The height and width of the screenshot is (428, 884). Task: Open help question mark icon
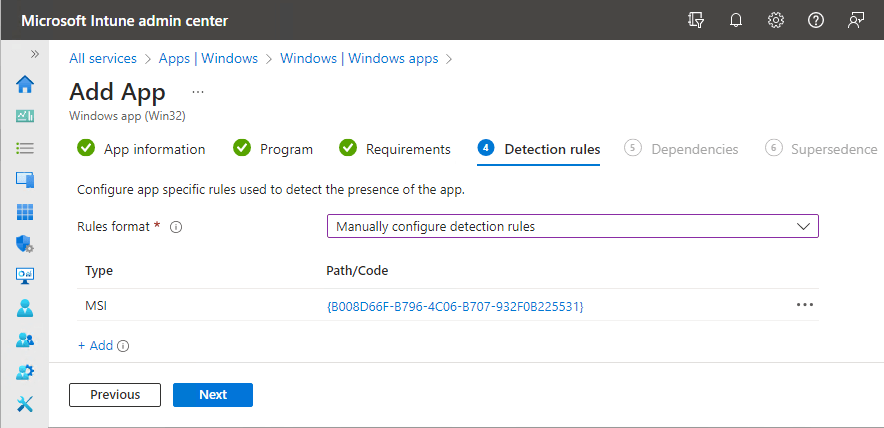tap(816, 21)
